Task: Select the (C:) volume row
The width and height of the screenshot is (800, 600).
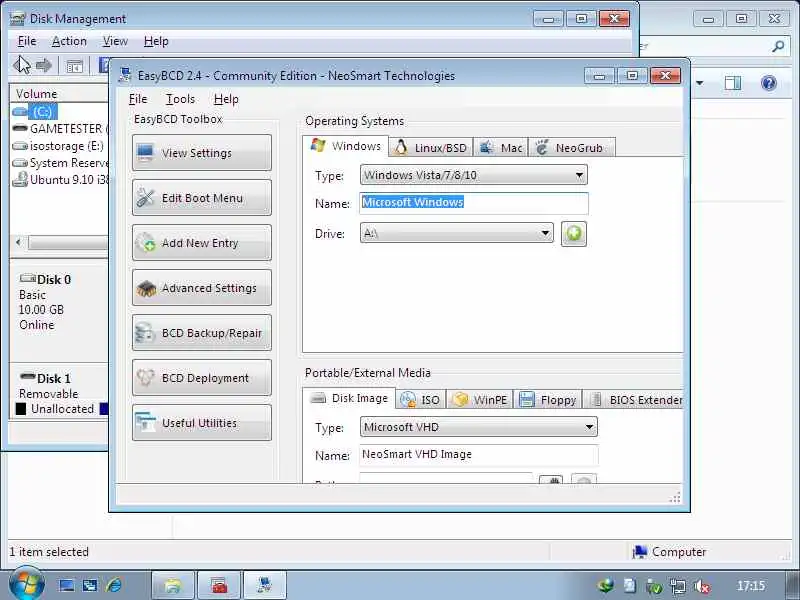Action: click(x=59, y=111)
